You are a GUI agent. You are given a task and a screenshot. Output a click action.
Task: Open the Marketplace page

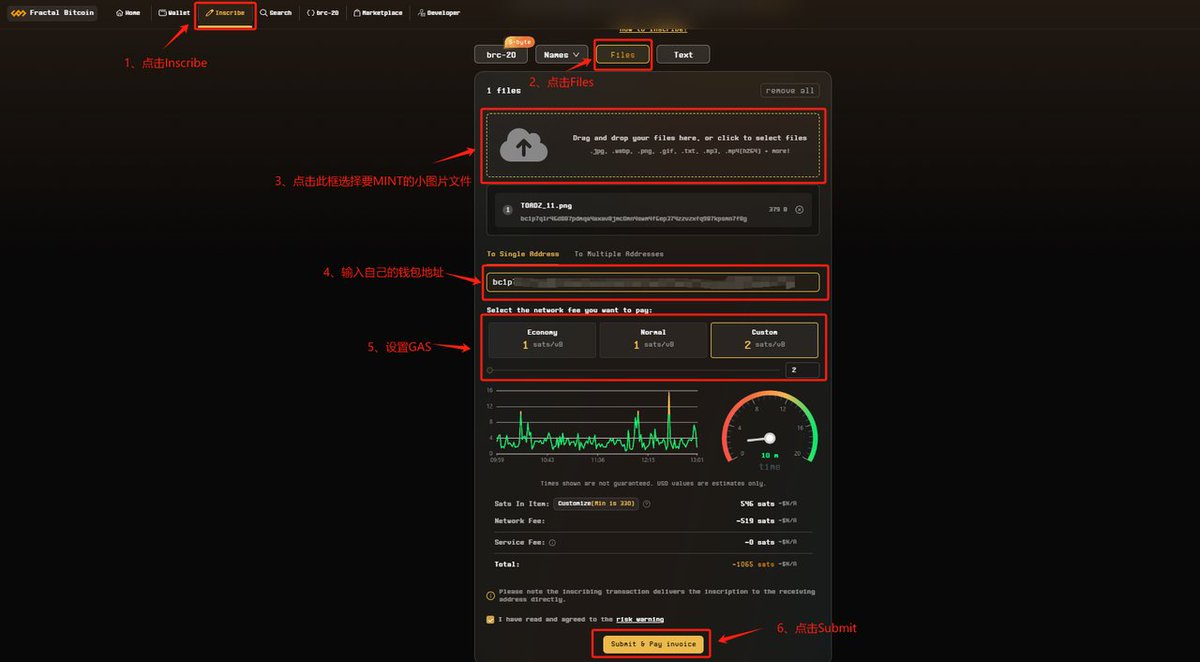coord(378,13)
